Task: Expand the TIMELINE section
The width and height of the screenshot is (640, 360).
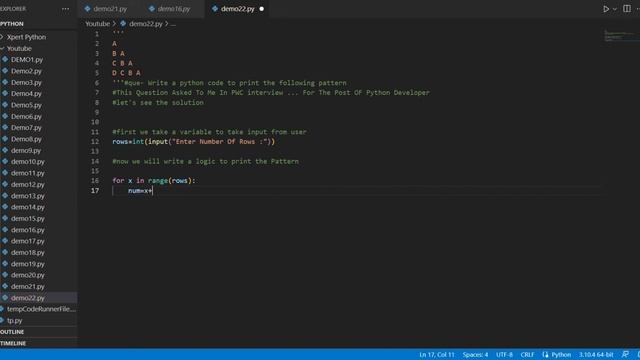Action: tap(38, 343)
